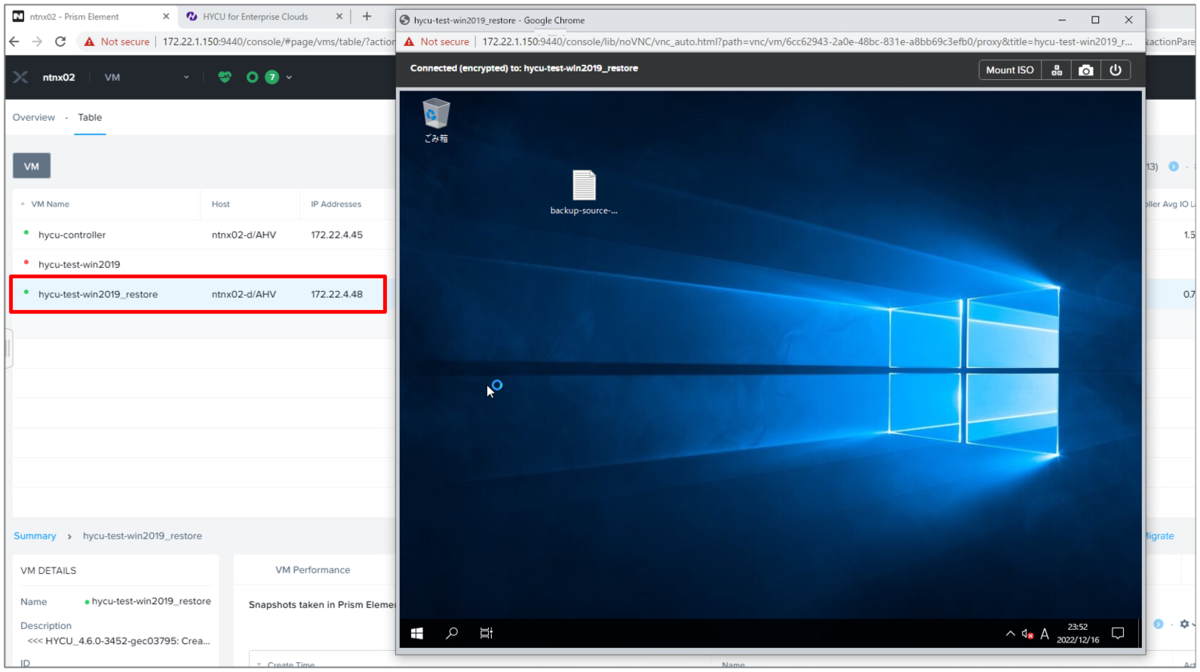Click Not secure warning in VNC window
1200x672 pixels.
coord(436,42)
